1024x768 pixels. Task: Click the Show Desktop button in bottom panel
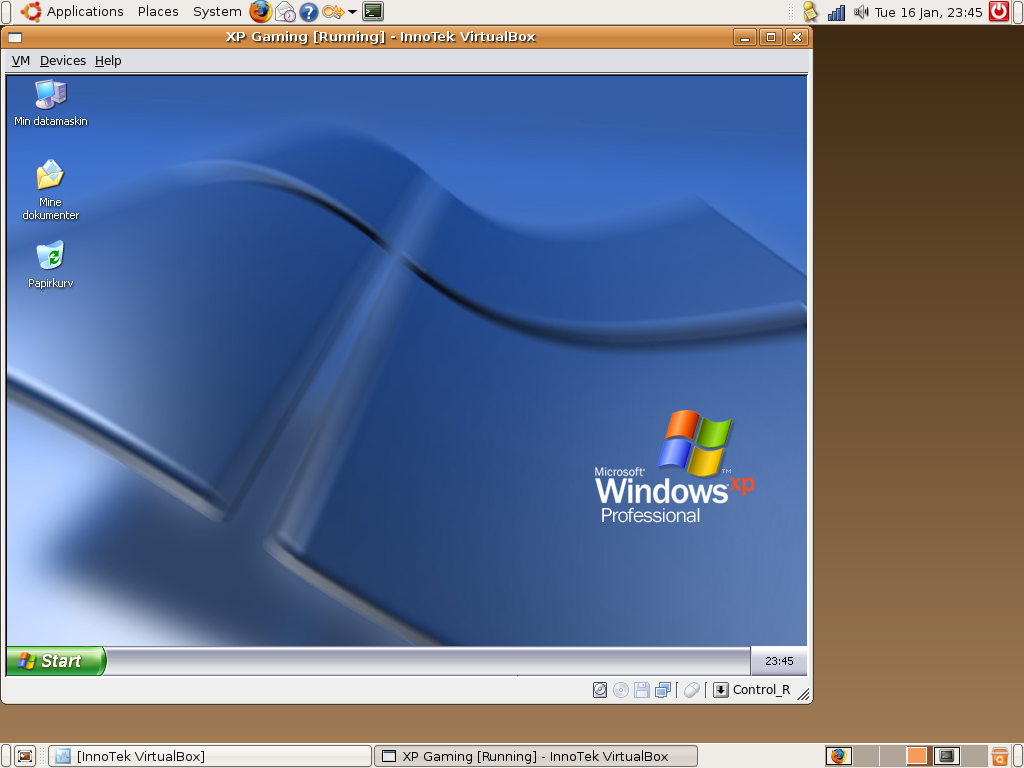25,756
